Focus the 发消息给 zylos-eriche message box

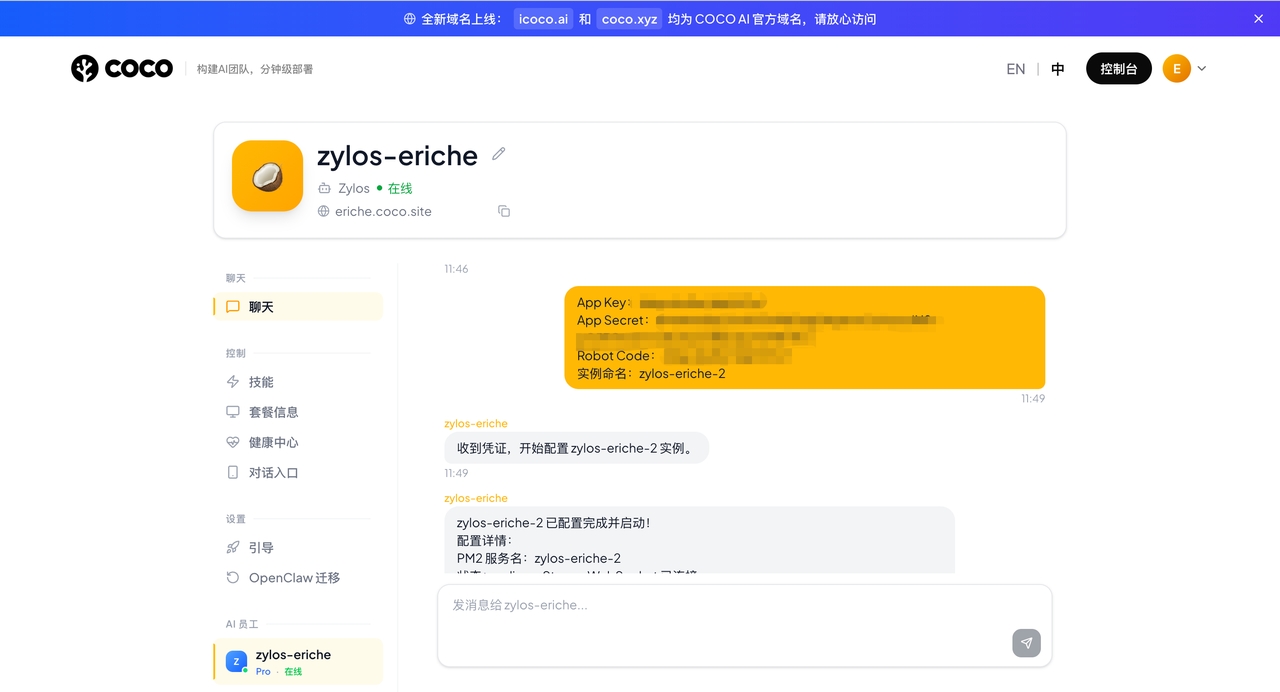click(x=744, y=626)
